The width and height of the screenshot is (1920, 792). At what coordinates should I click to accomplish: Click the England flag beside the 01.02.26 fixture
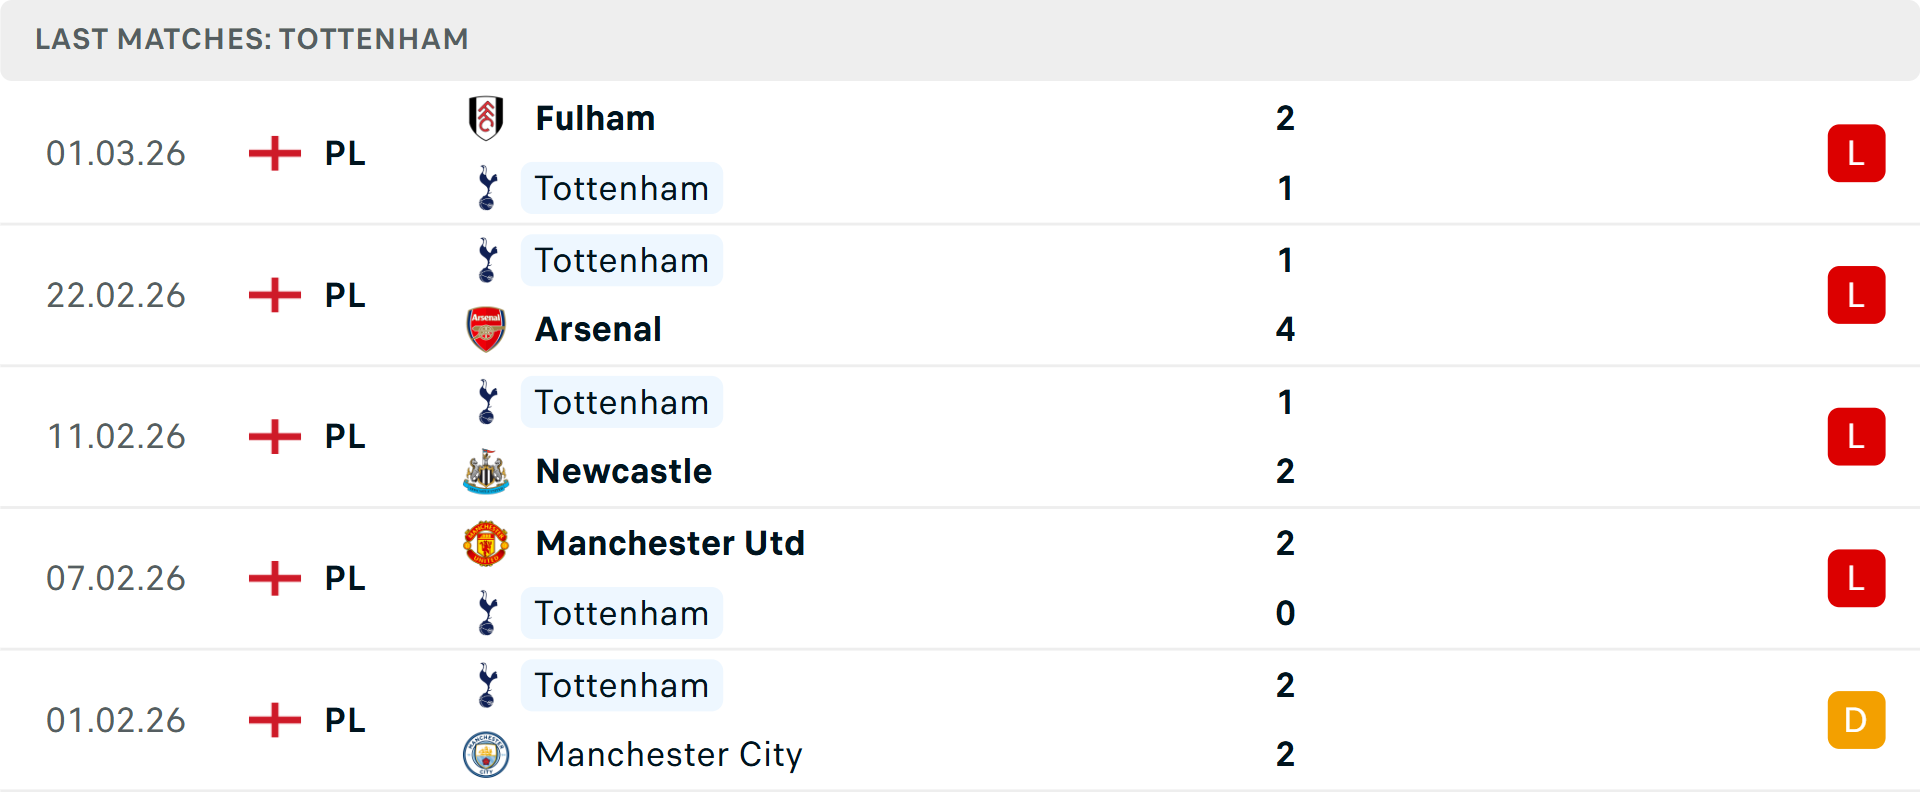pos(274,720)
